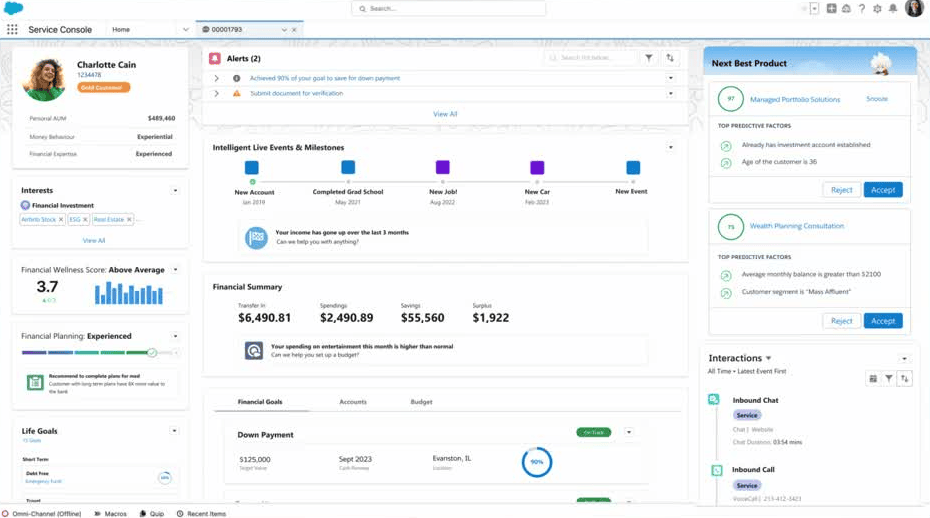This screenshot has width=930, height=518.
Task: Click the Alerts filter funnel icon
Action: click(x=649, y=59)
